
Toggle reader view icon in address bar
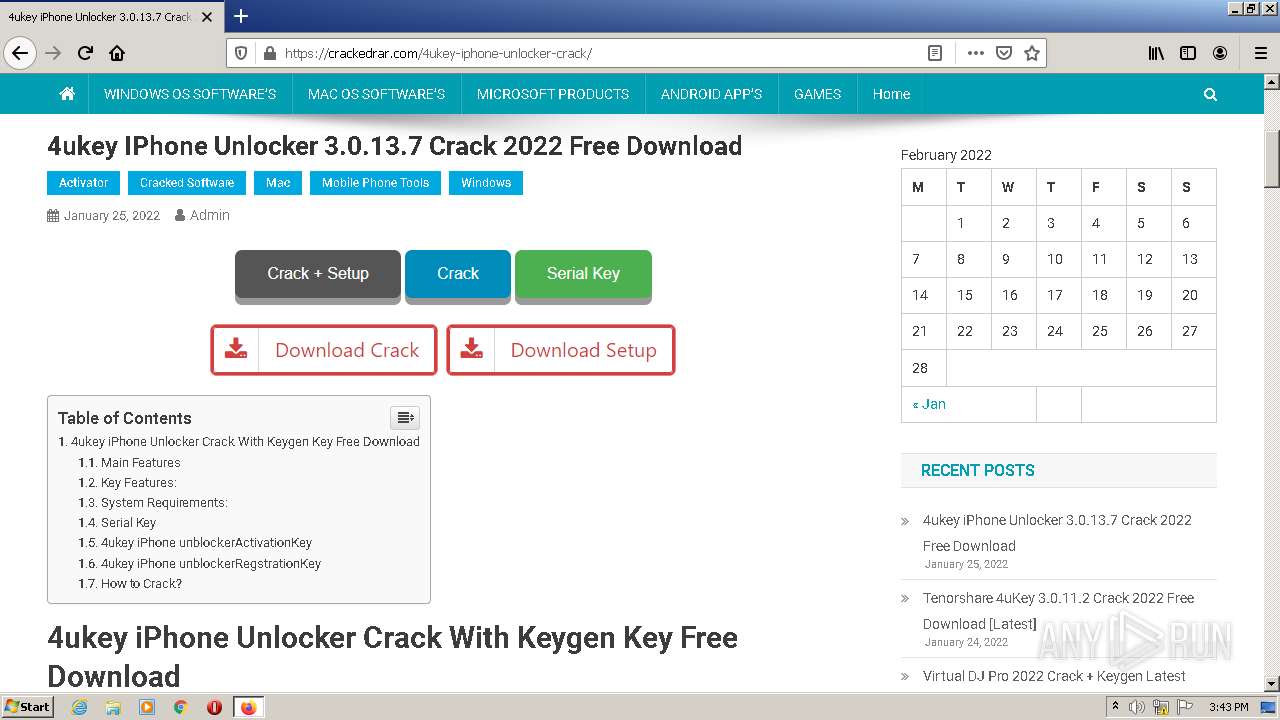click(x=935, y=53)
